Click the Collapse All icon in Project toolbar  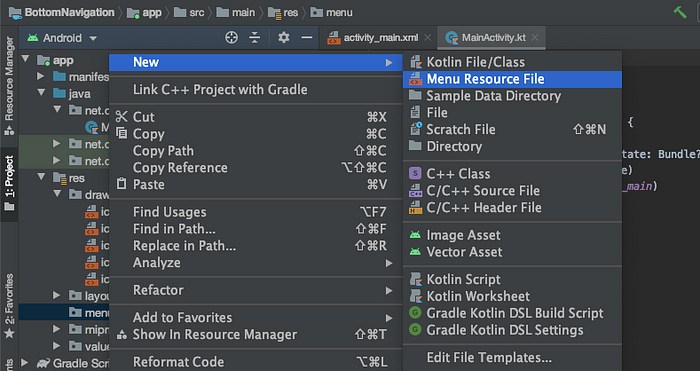point(254,38)
